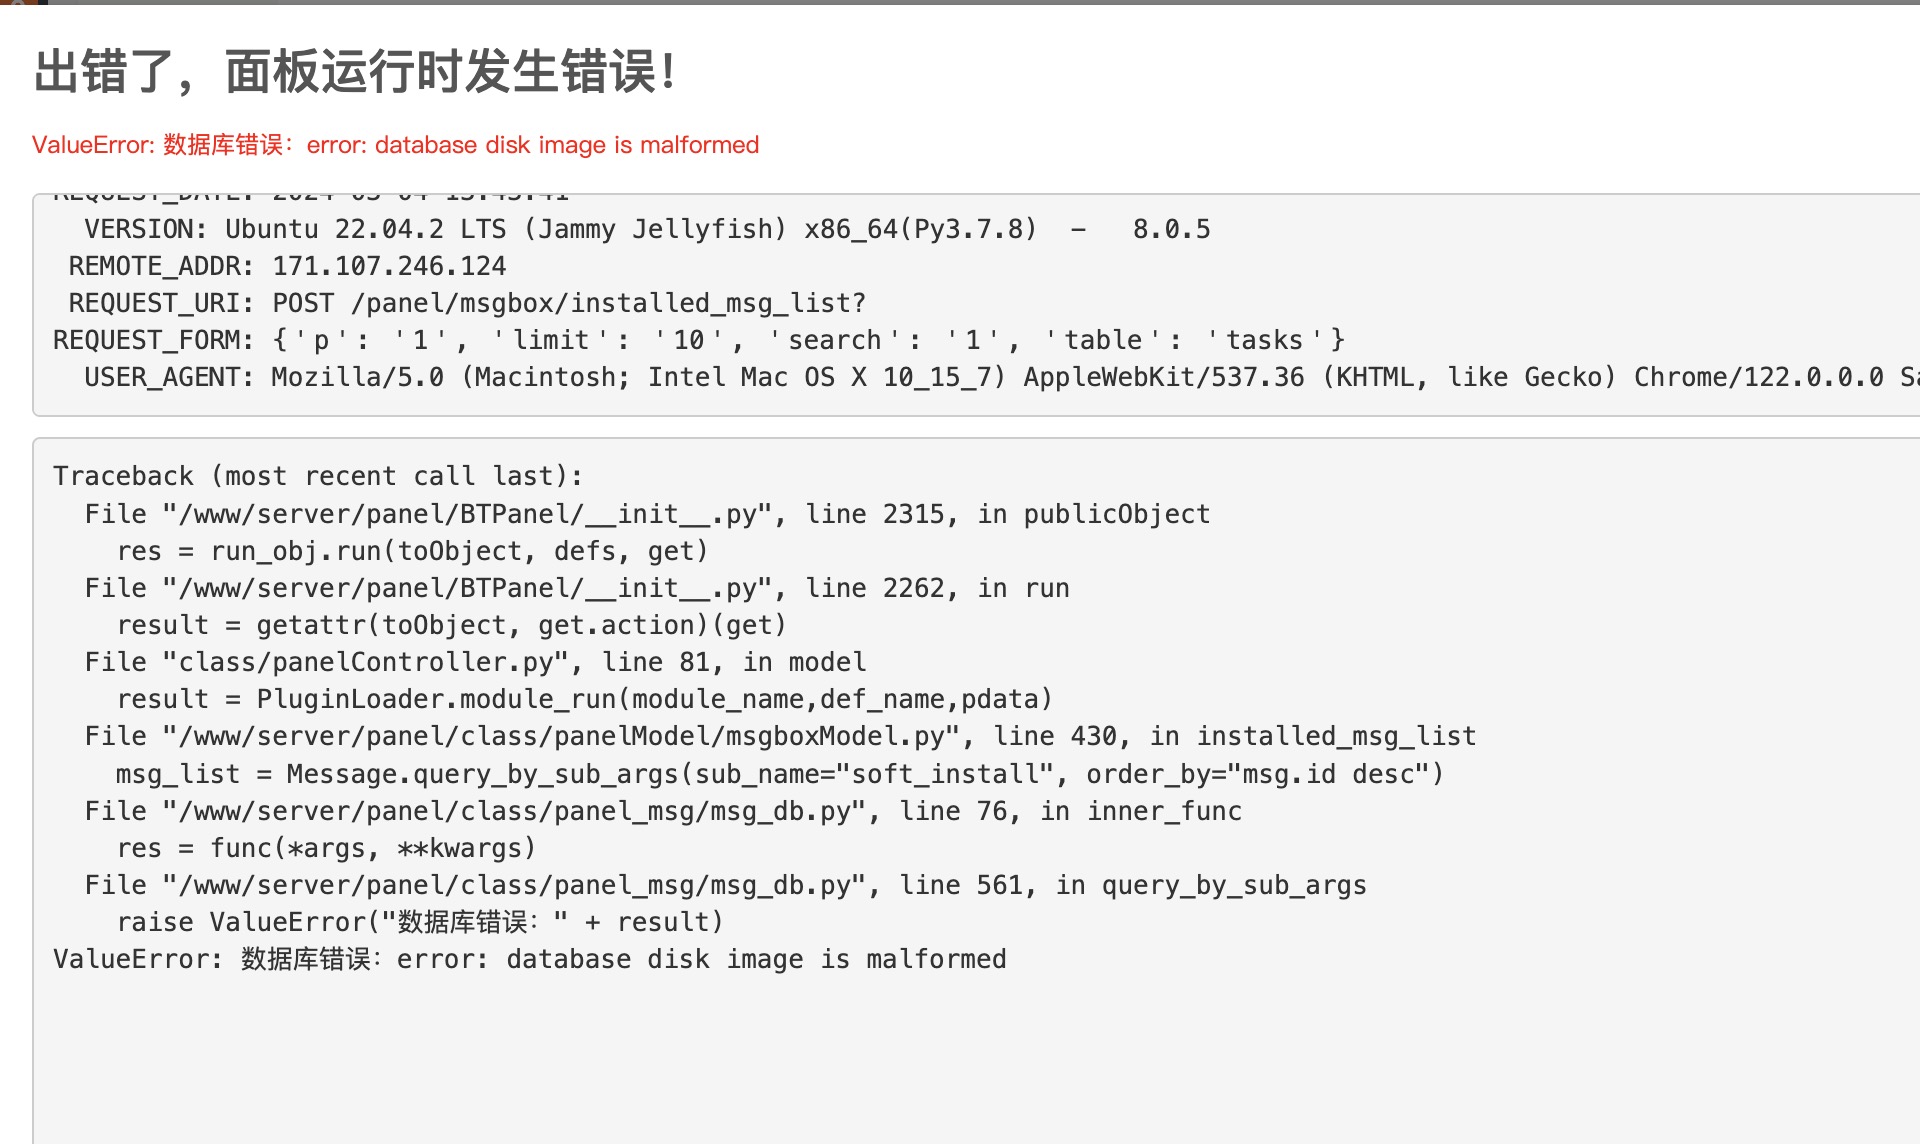Click the panelController.py line 81 entry
This screenshot has height=1144, width=1920.
pyautogui.click(x=475, y=662)
